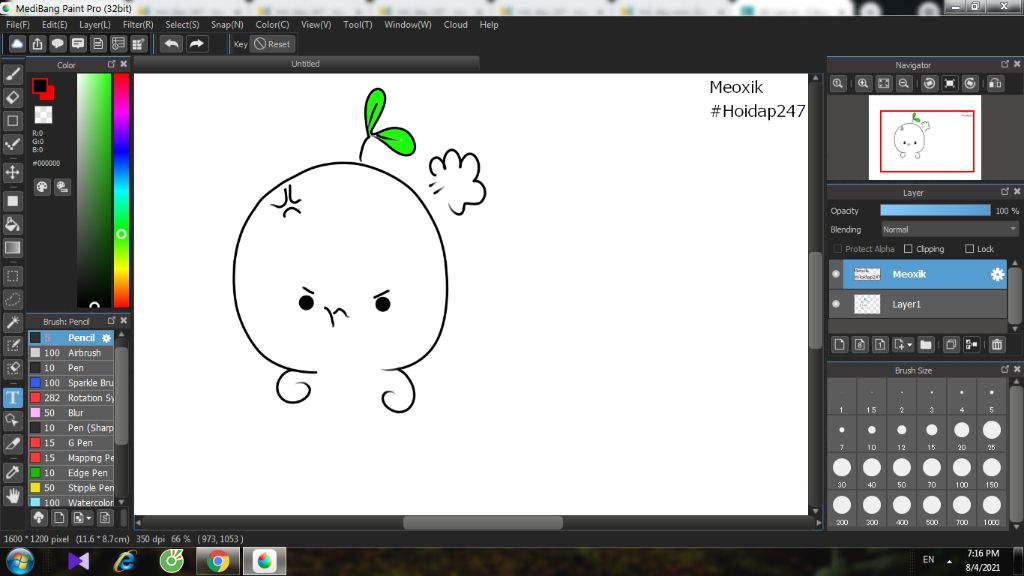Viewport: 1024px width, 576px height.
Task: Click the Zoom In icon in Navigator
Action: click(863, 84)
